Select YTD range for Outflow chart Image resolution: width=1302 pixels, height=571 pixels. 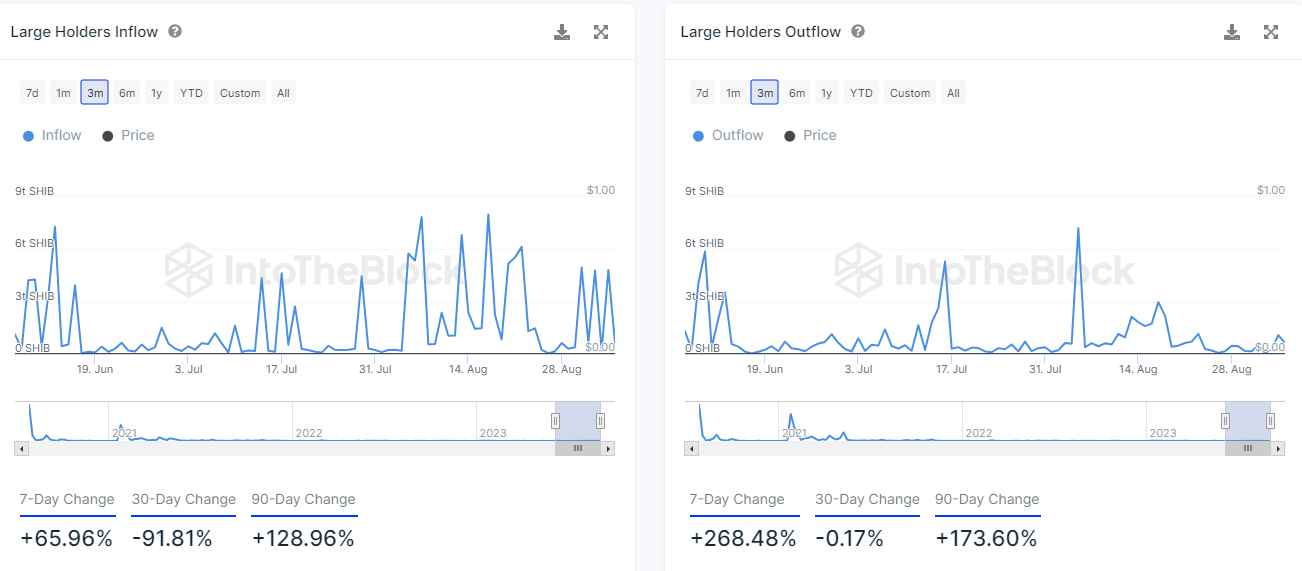click(861, 93)
